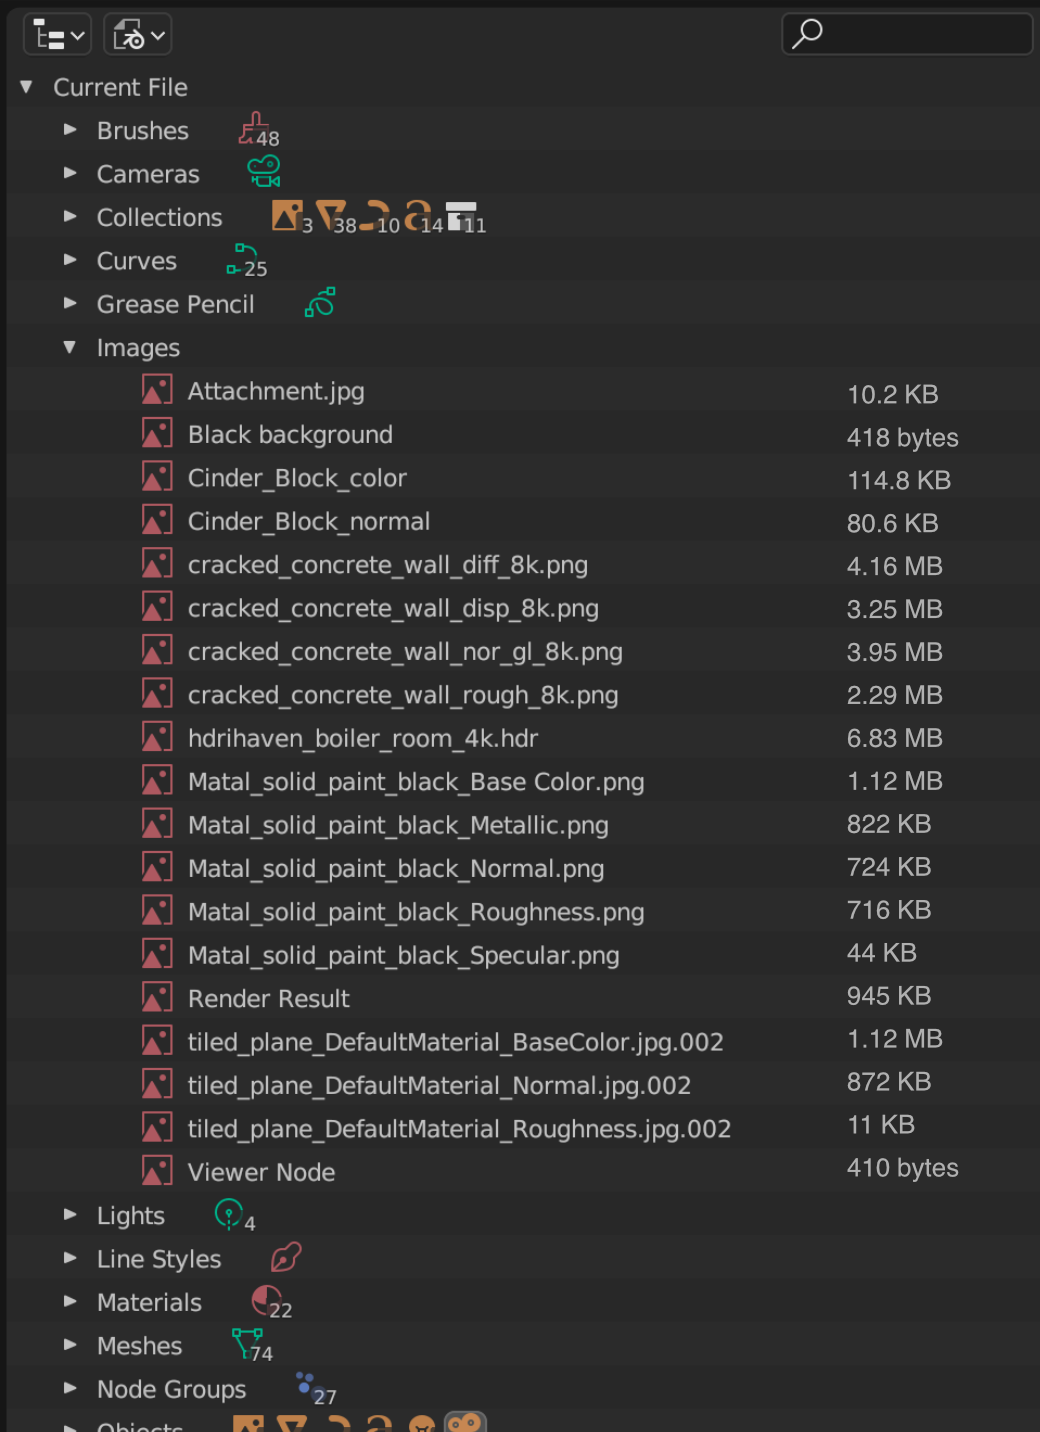Select Matal_solid_paint_black_Base Color.png
The image size is (1040, 1432).
pyautogui.click(x=416, y=782)
